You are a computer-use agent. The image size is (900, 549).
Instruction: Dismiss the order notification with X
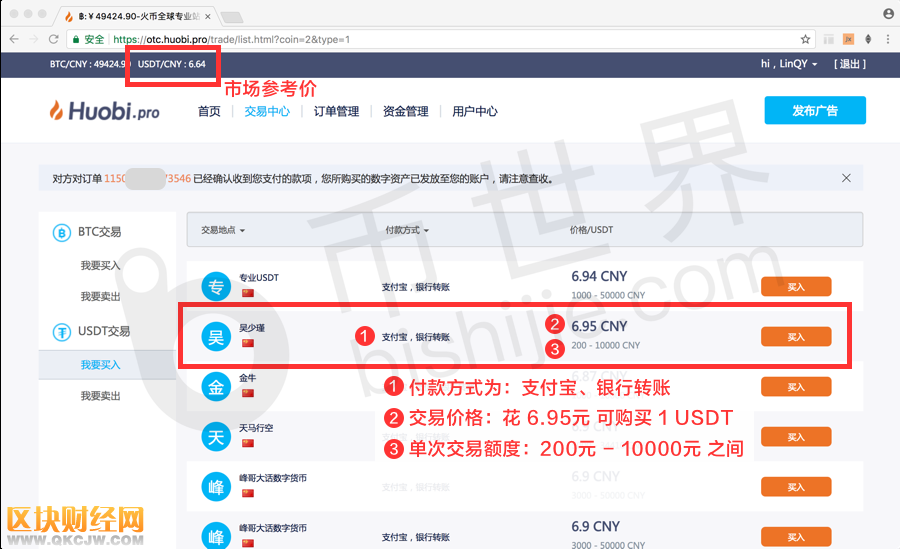[x=846, y=178]
